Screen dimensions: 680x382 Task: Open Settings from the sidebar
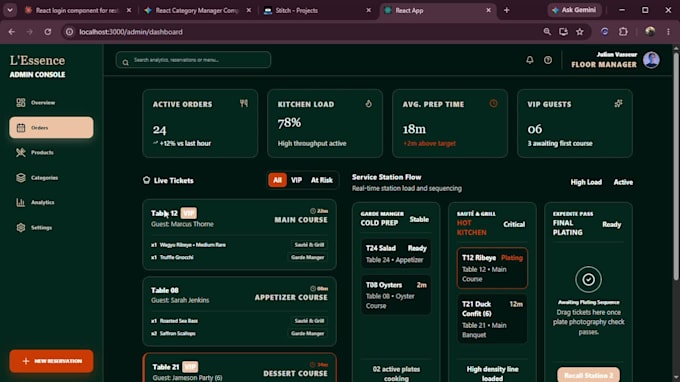(51, 228)
